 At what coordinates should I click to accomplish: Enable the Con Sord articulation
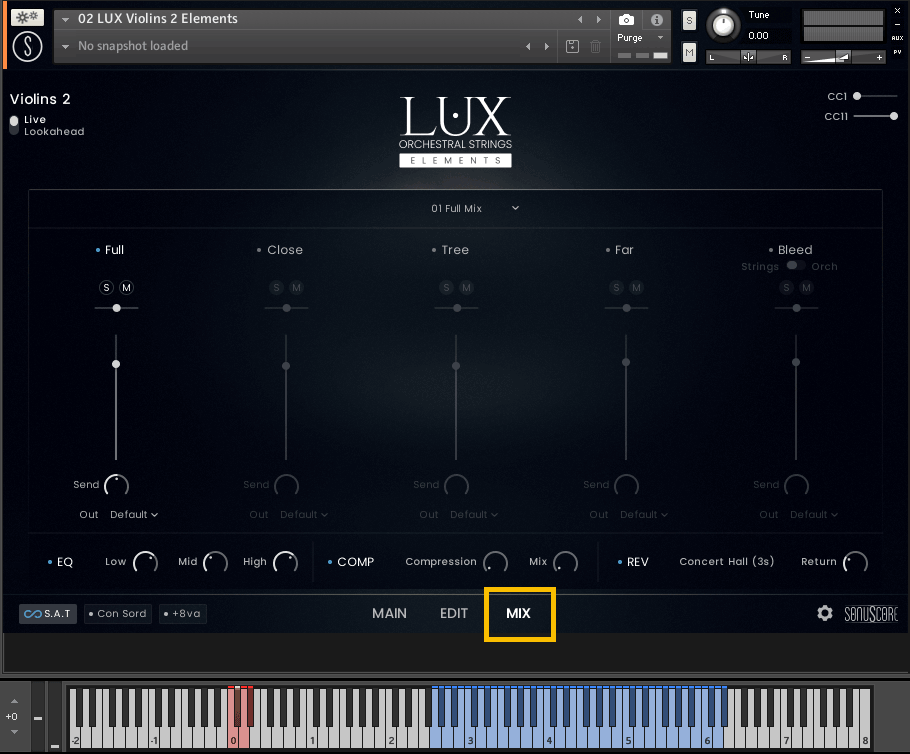[117, 613]
